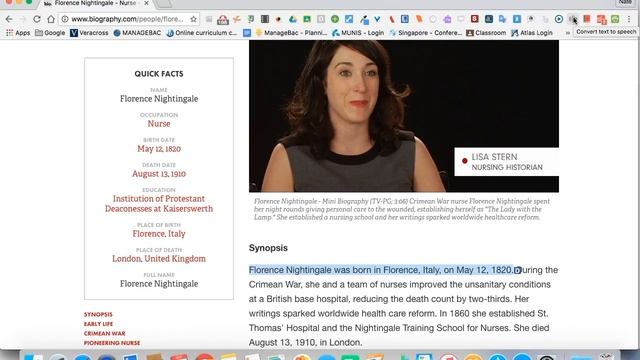Click the Synopsis heading text
The width and height of the screenshot is (640, 360).
pos(268,248)
